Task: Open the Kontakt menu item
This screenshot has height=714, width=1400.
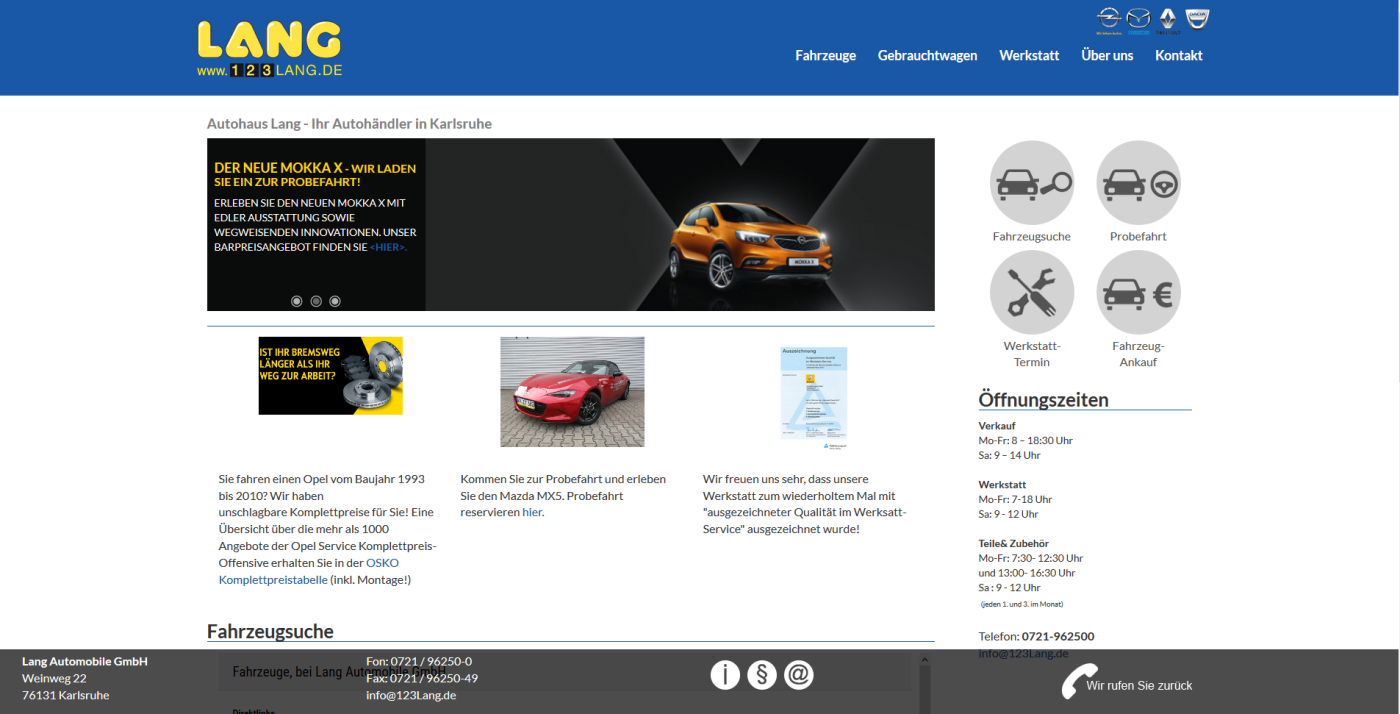Action: click(x=1179, y=55)
